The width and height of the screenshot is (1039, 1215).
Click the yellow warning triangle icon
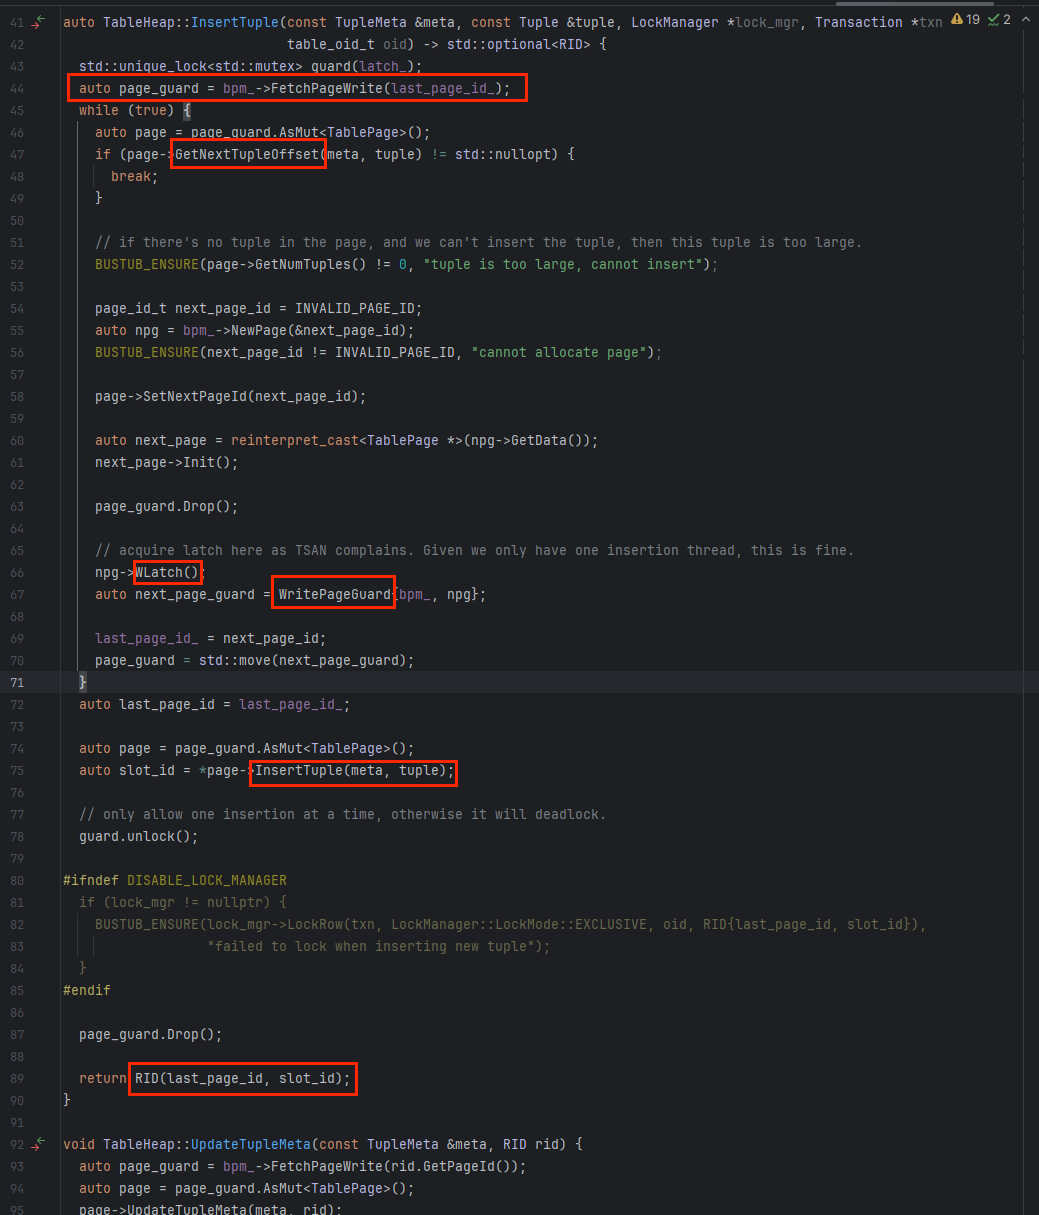click(x=957, y=20)
